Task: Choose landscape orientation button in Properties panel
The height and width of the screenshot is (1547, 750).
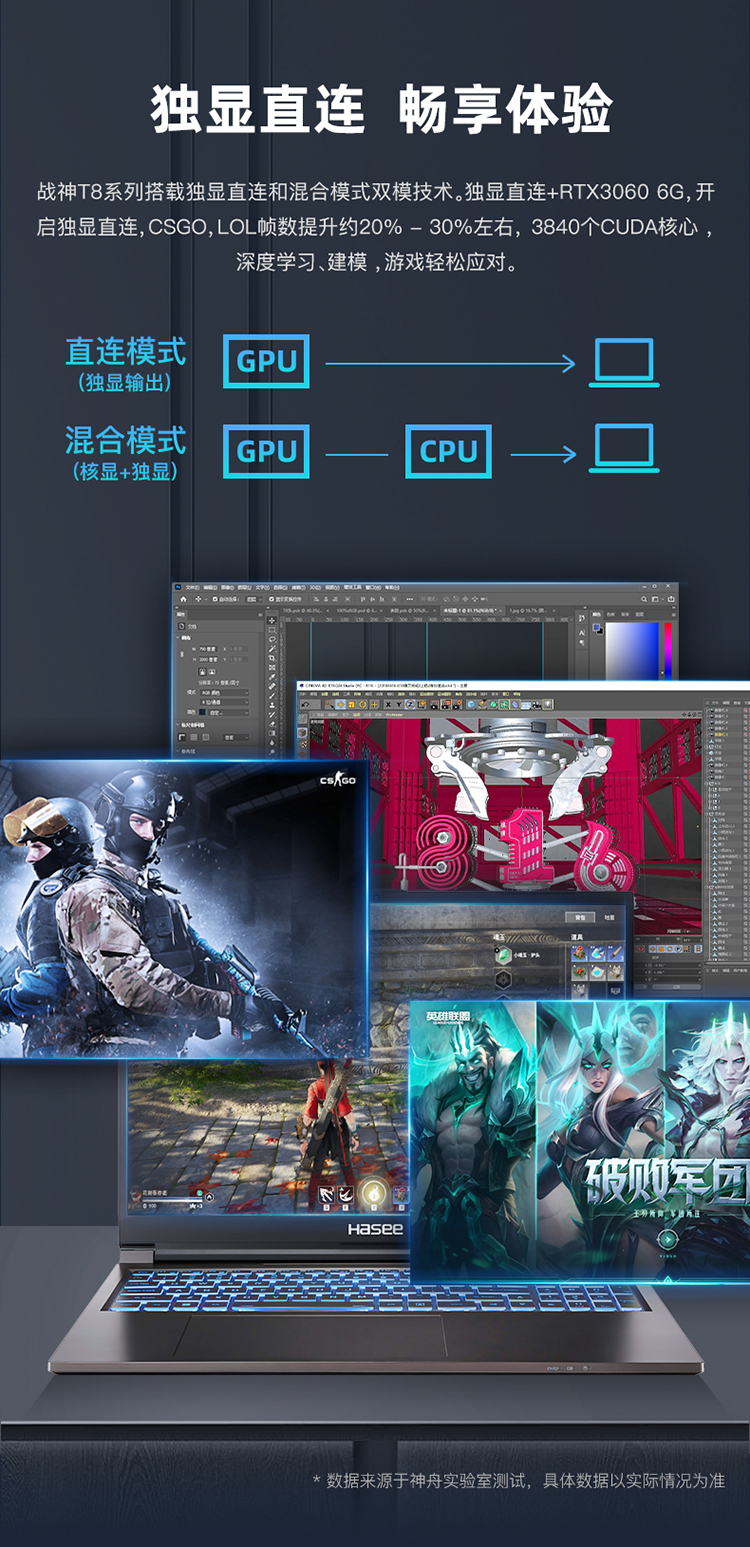Action: coord(212,672)
